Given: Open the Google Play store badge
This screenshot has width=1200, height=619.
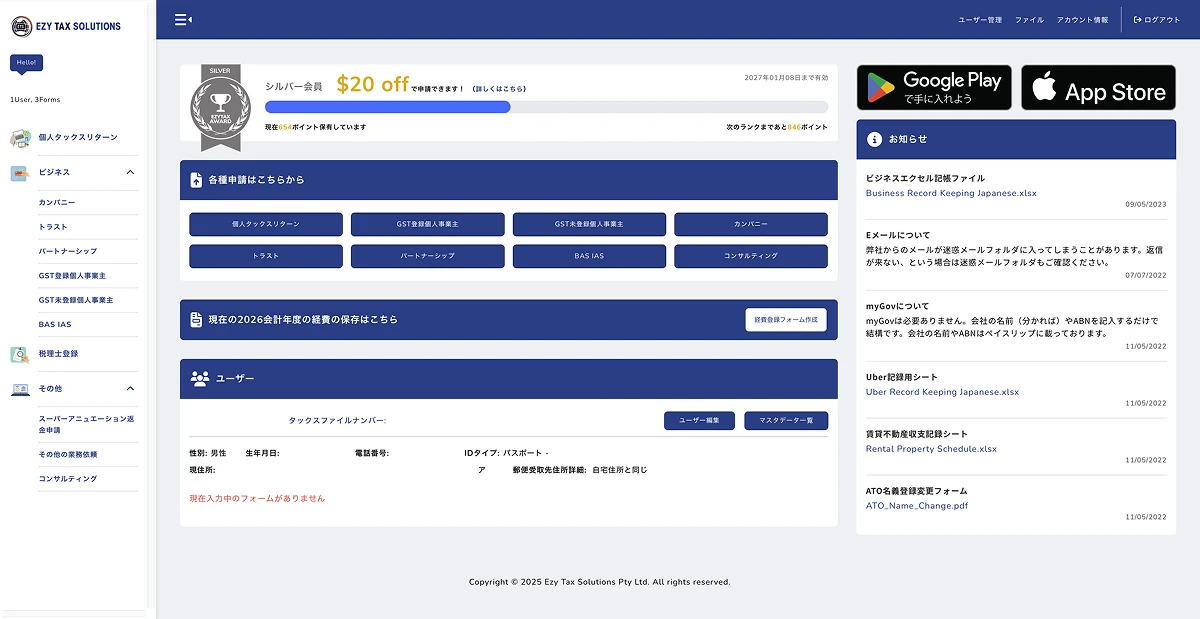Looking at the screenshot, I should (934, 88).
